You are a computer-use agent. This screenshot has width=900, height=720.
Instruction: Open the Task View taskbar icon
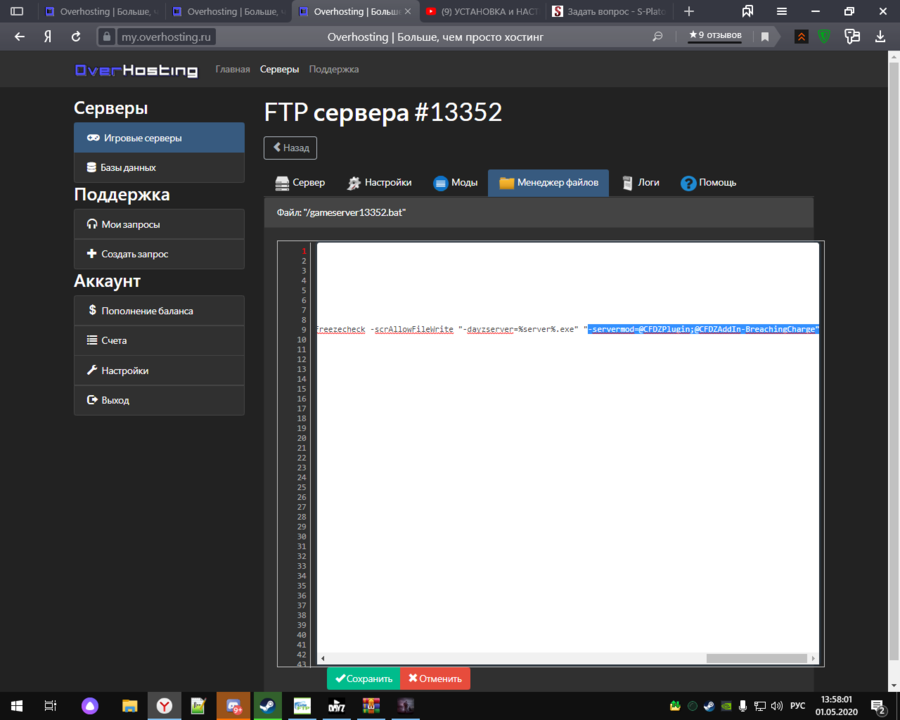(x=51, y=706)
